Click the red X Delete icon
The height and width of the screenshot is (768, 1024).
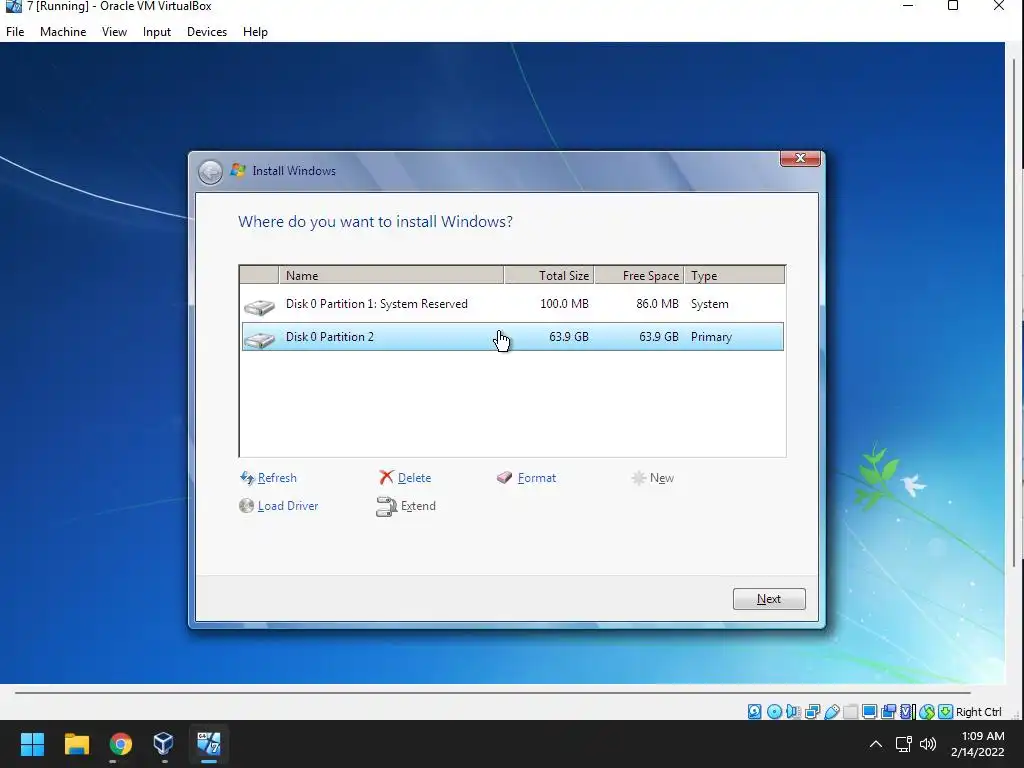point(387,477)
